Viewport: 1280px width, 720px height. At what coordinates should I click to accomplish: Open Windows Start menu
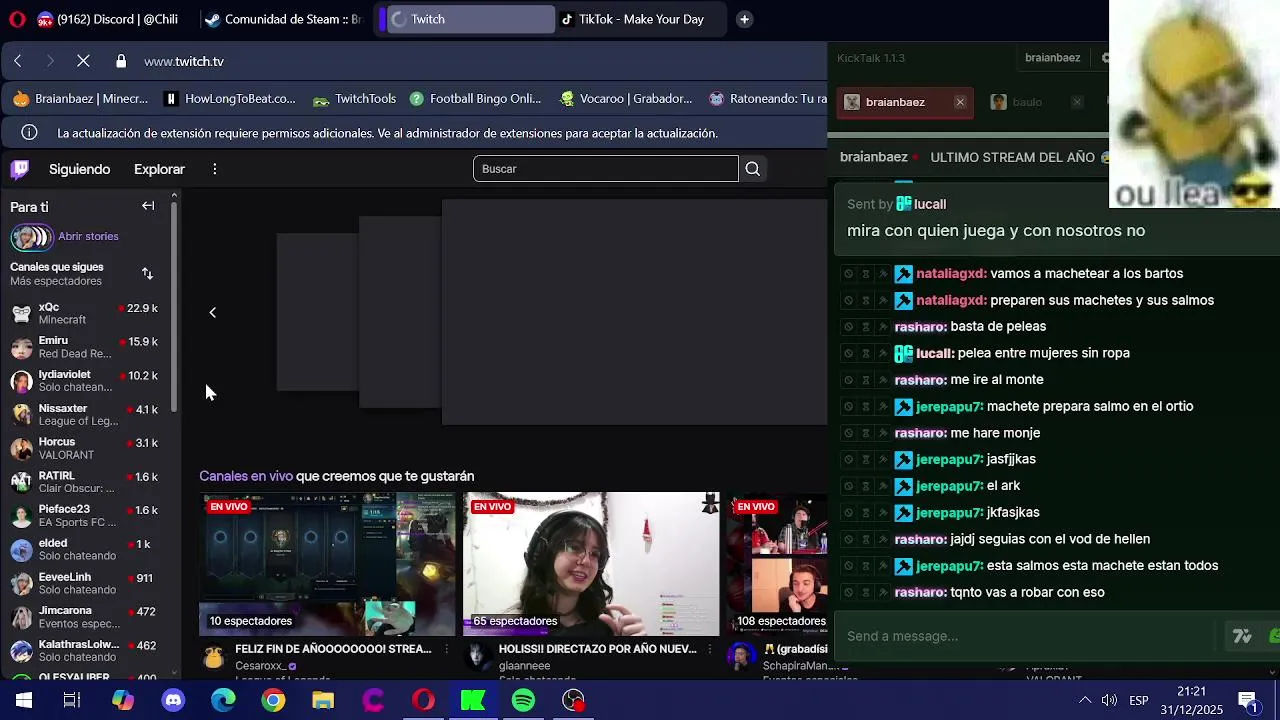23,701
